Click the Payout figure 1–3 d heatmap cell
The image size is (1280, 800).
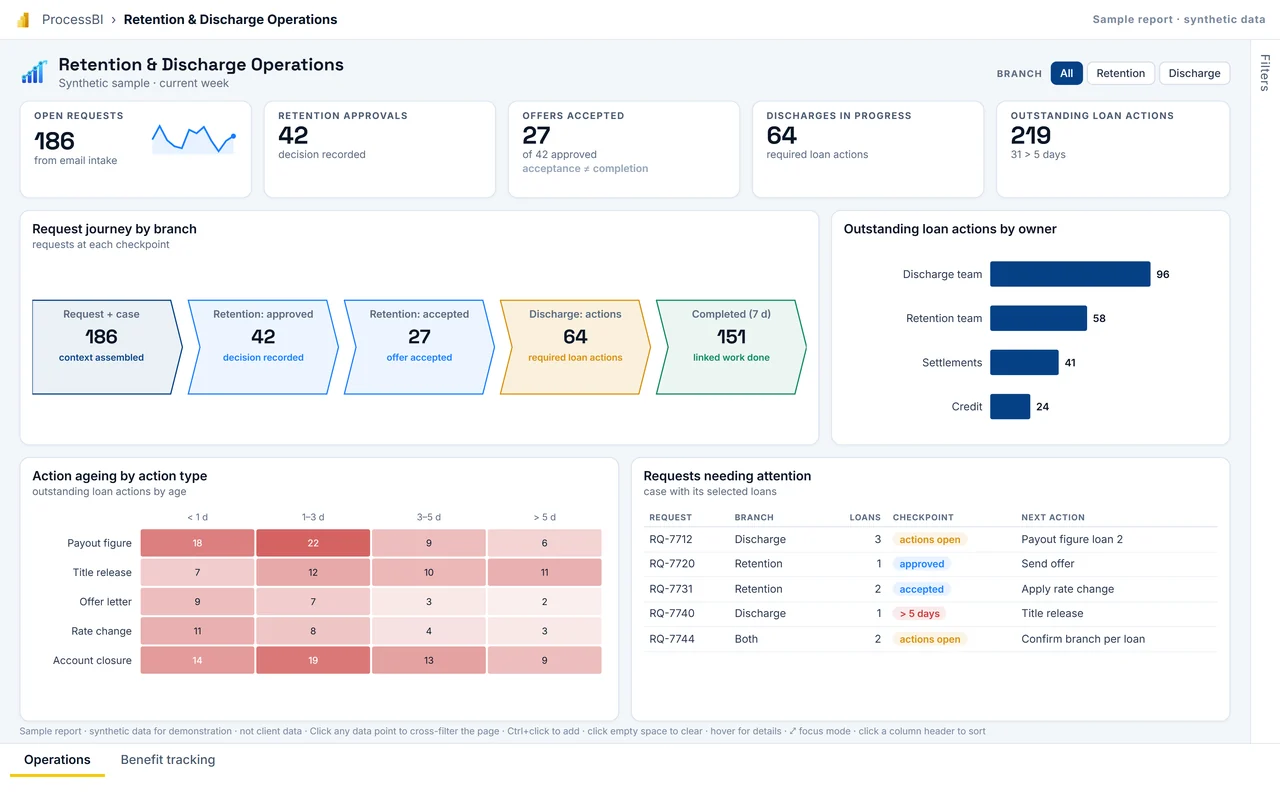tap(313, 543)
